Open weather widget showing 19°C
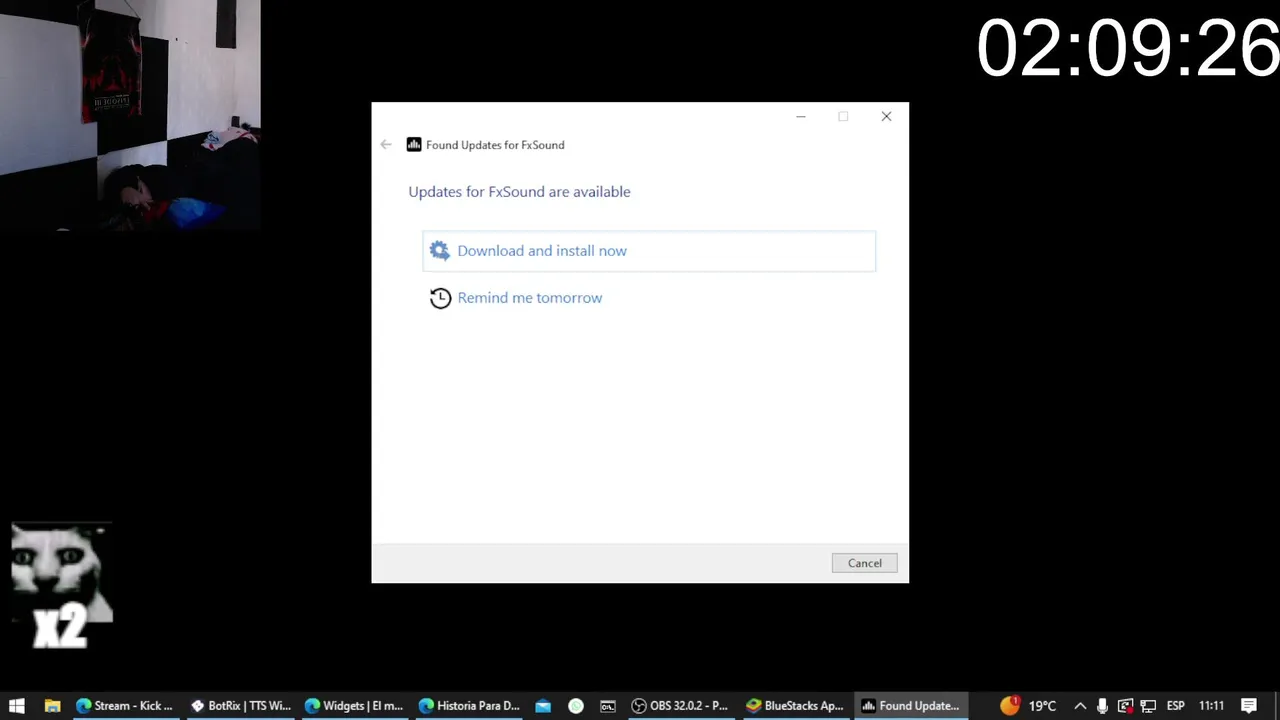Screen dimensions: 1280x720 1028,706
